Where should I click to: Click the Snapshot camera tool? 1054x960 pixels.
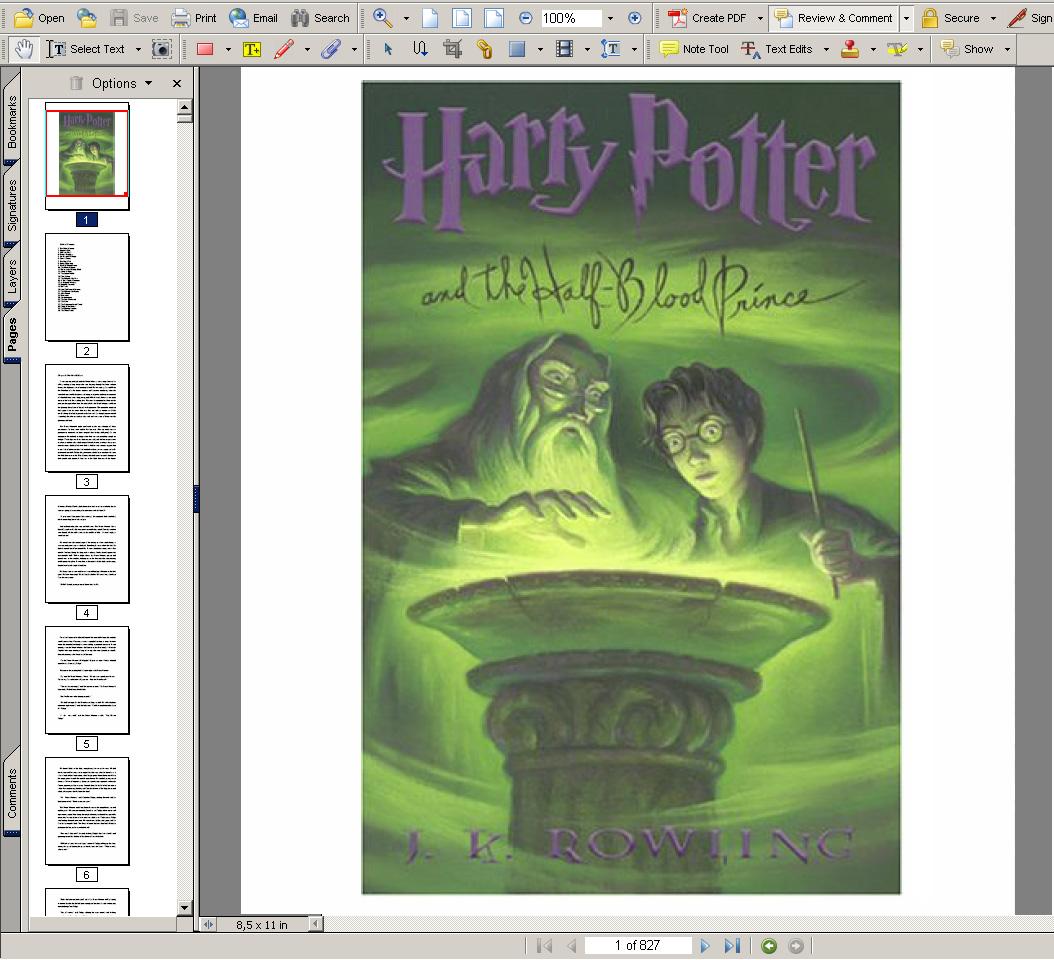point(161,49)
